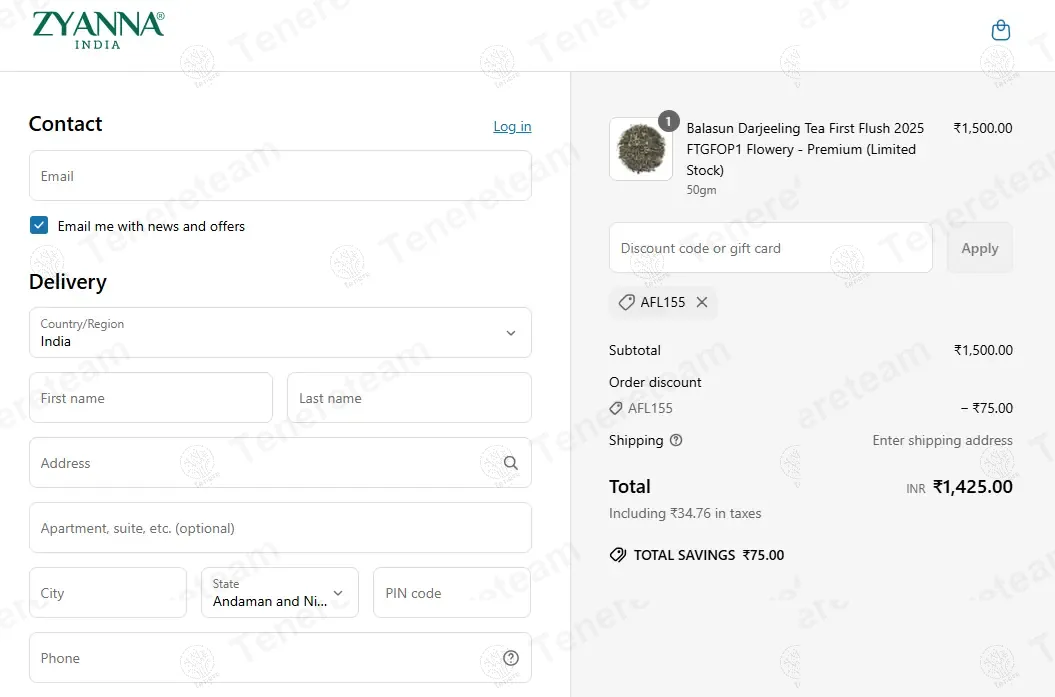The height and width of the screenshot is (697, 1055).
Task: Click the Total Savings tag icon
Action: [x=618, y=555]
